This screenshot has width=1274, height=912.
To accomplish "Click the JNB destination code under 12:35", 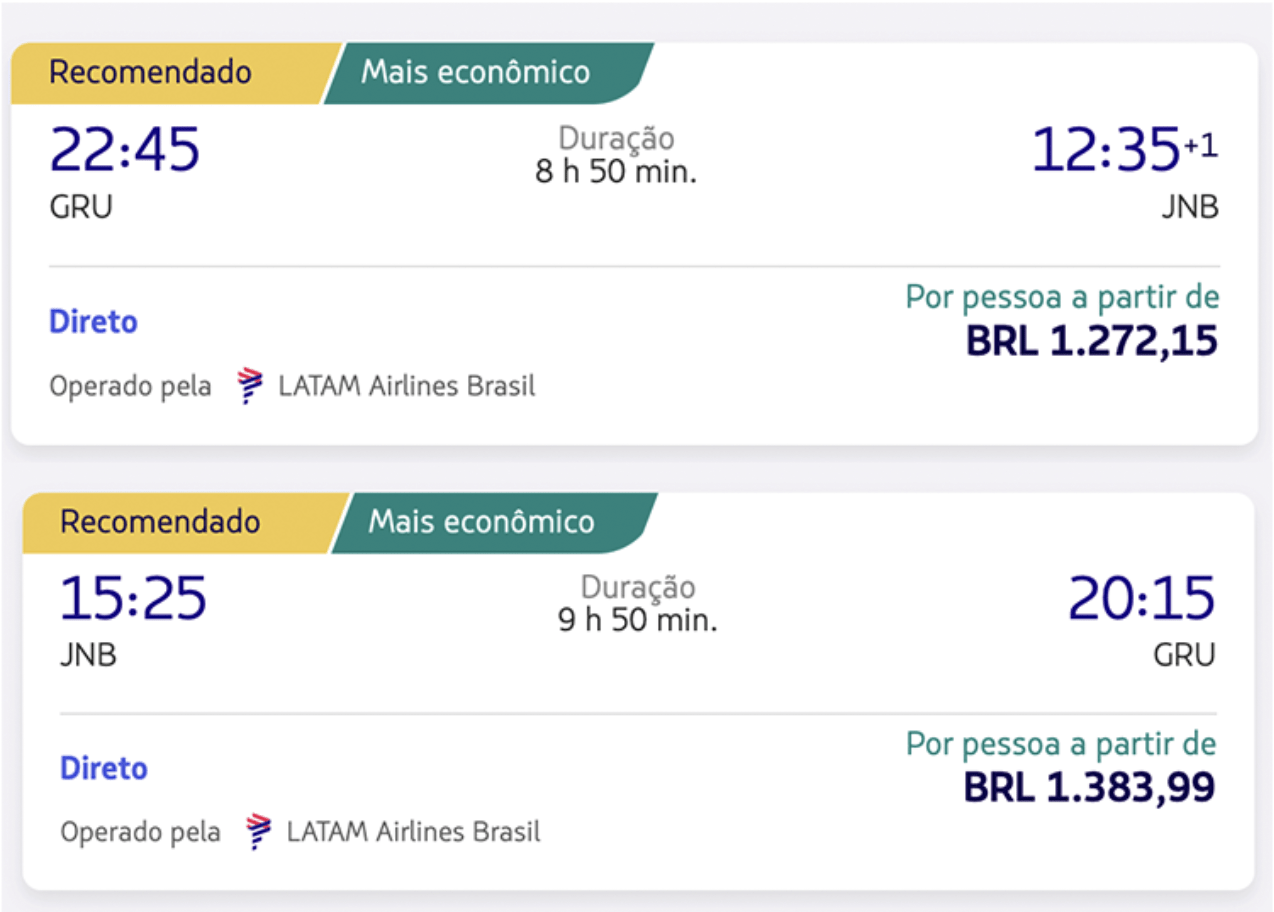I will 1190,208.
